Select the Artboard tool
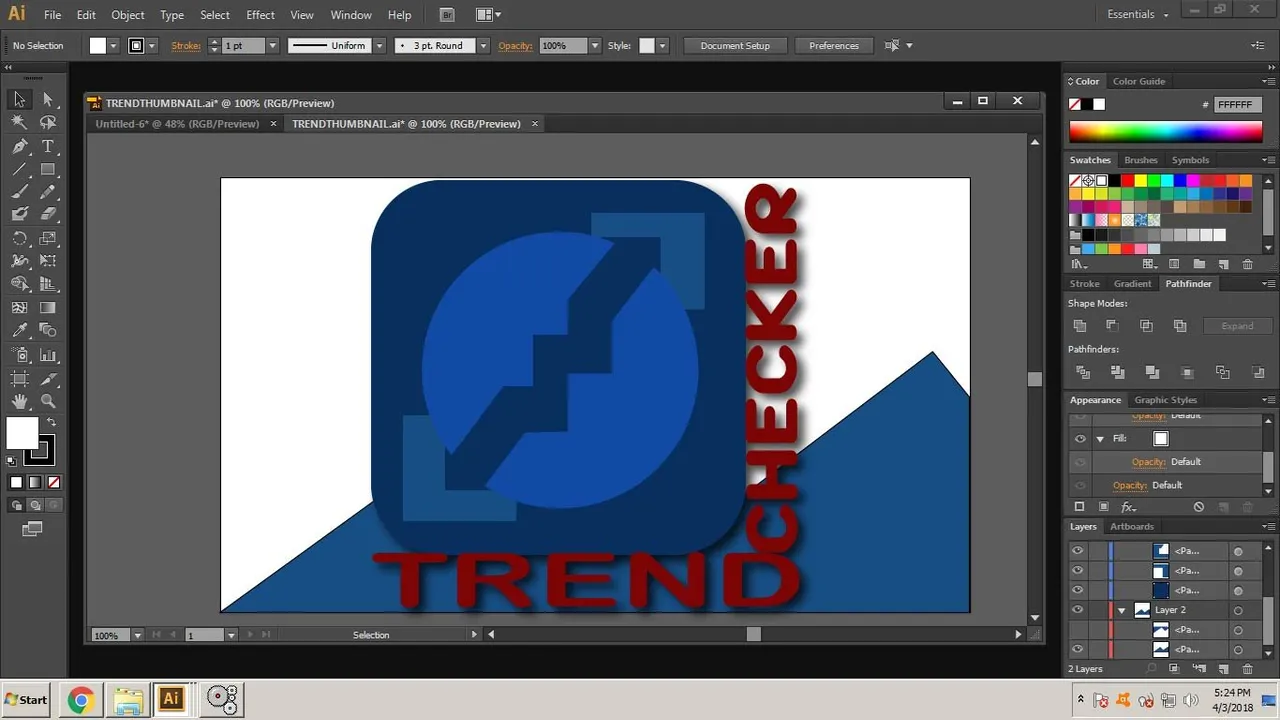Image resolution: width=1280 pixels, height=720 pixels. click(x=19, y=379)
